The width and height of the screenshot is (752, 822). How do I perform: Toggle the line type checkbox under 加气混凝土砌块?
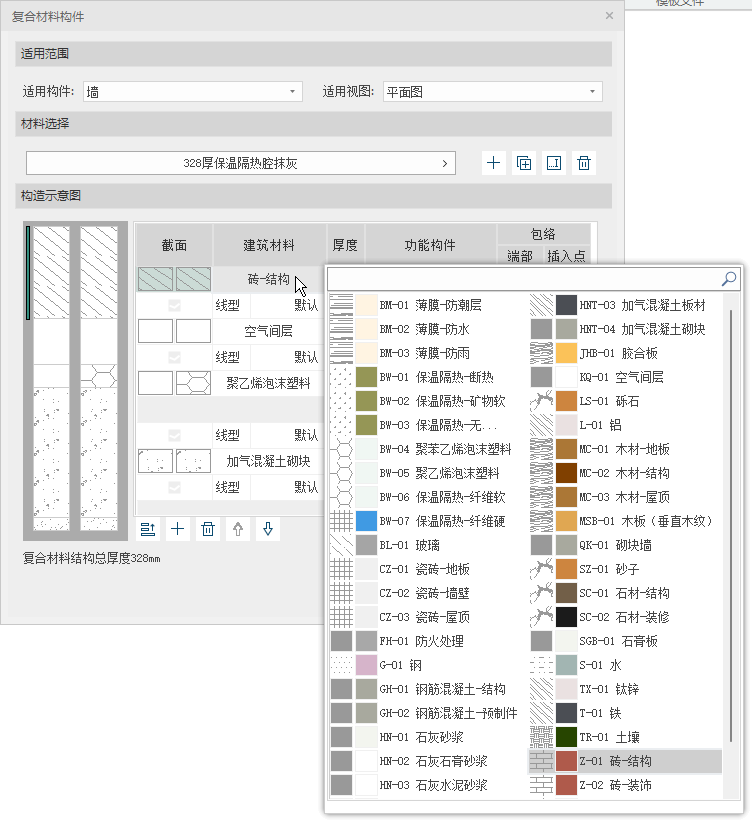click(174, 486)
